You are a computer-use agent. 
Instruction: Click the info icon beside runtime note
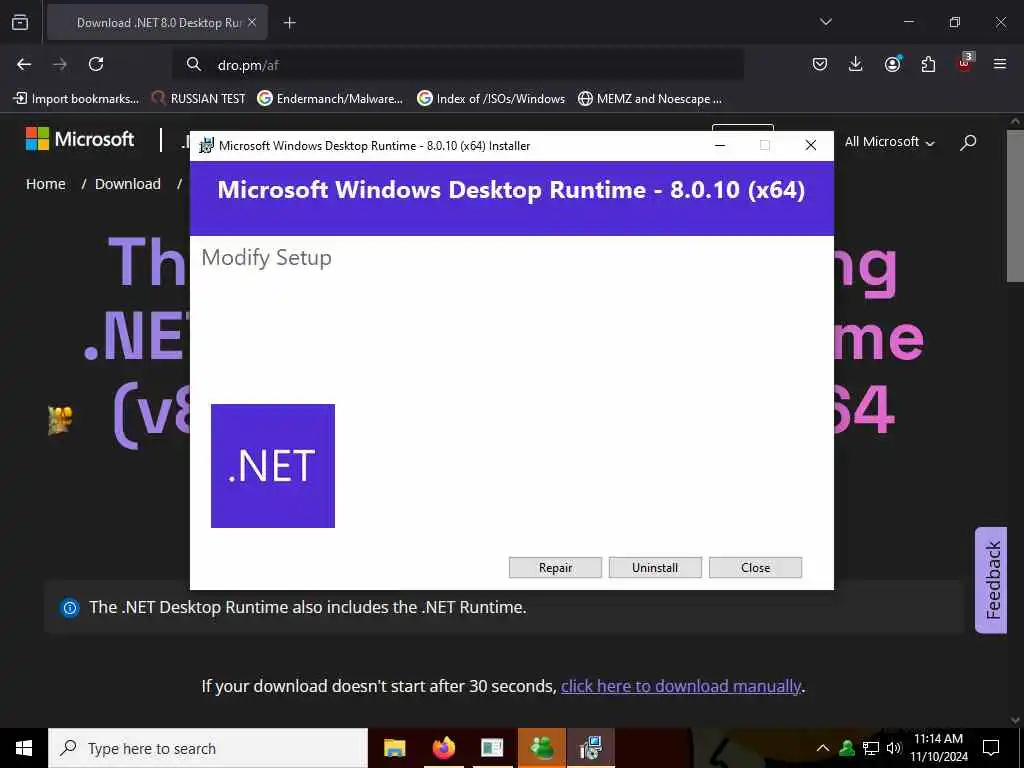tap(69, 608)
